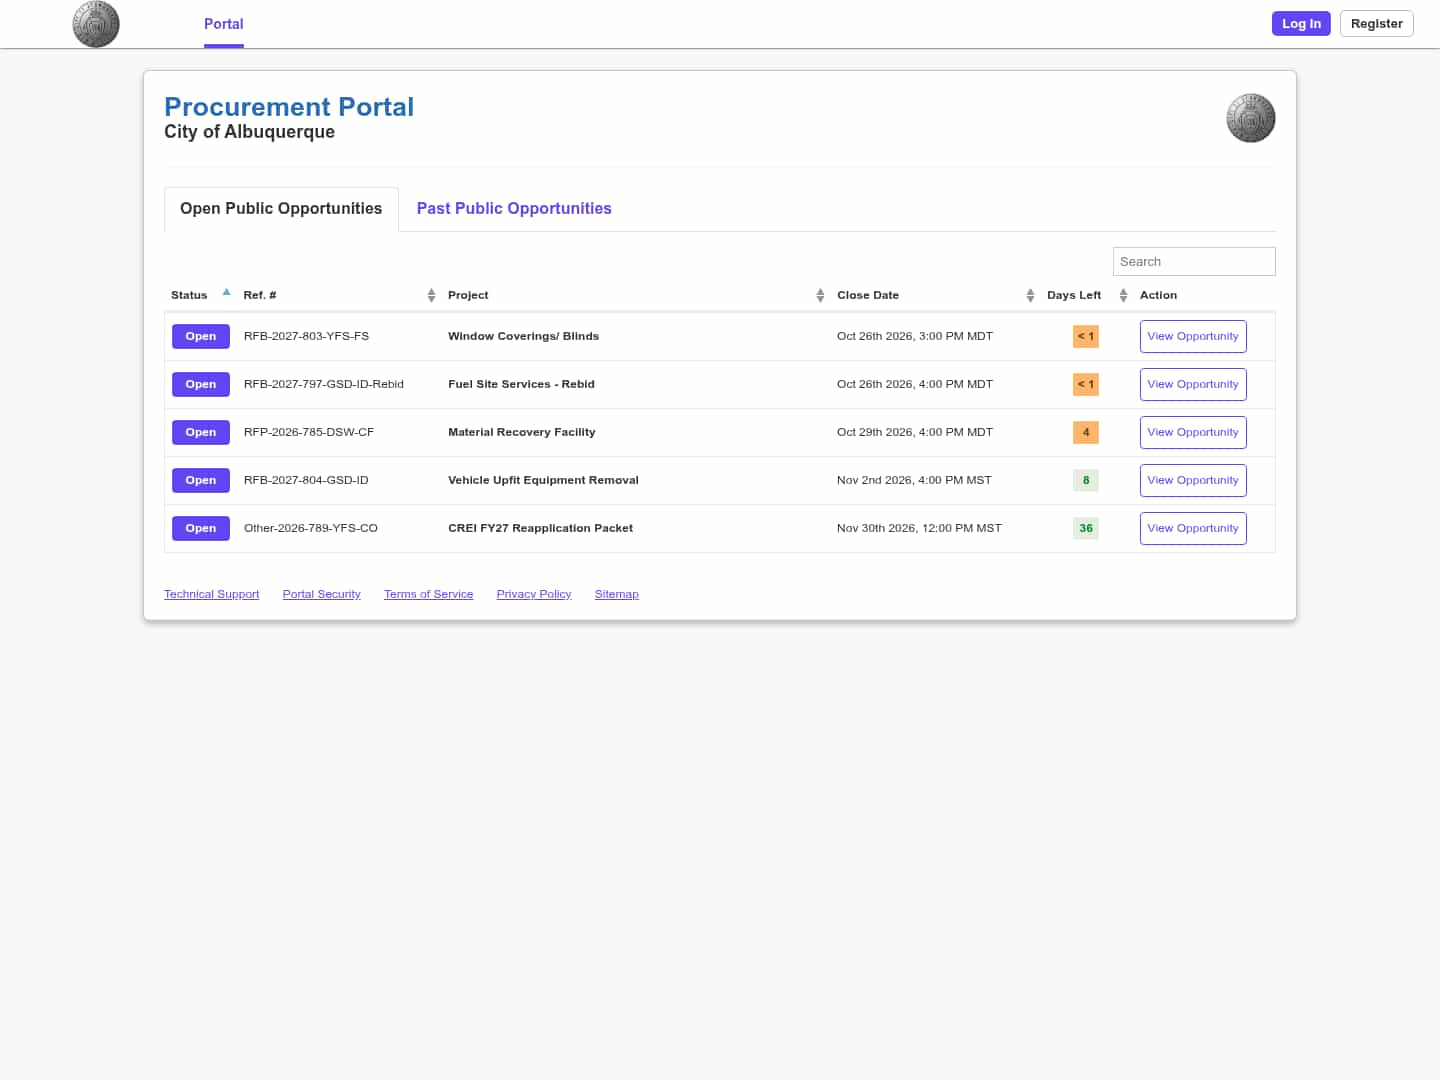Screen dimensions: 1440x1080
Task: Sort table by Status column arrow
Action: point(227,293)
